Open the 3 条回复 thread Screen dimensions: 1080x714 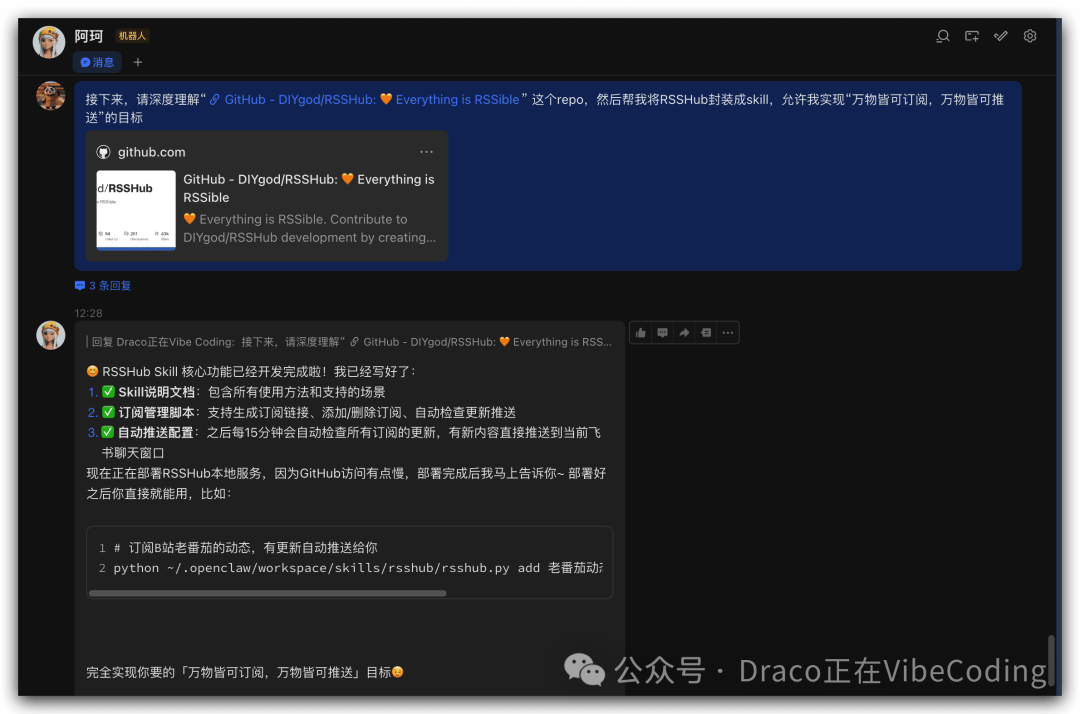[102, 285]
